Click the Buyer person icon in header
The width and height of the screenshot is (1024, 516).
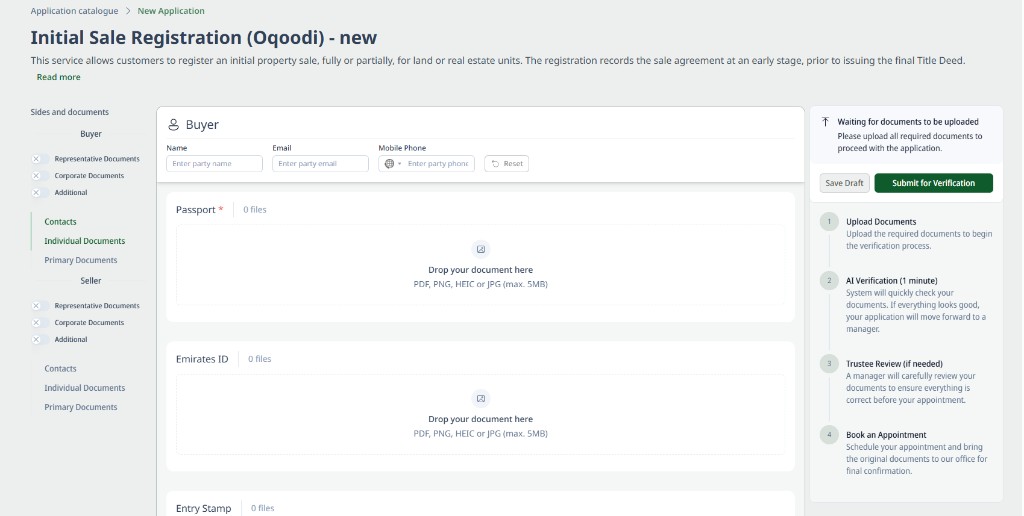coord(174,125)
